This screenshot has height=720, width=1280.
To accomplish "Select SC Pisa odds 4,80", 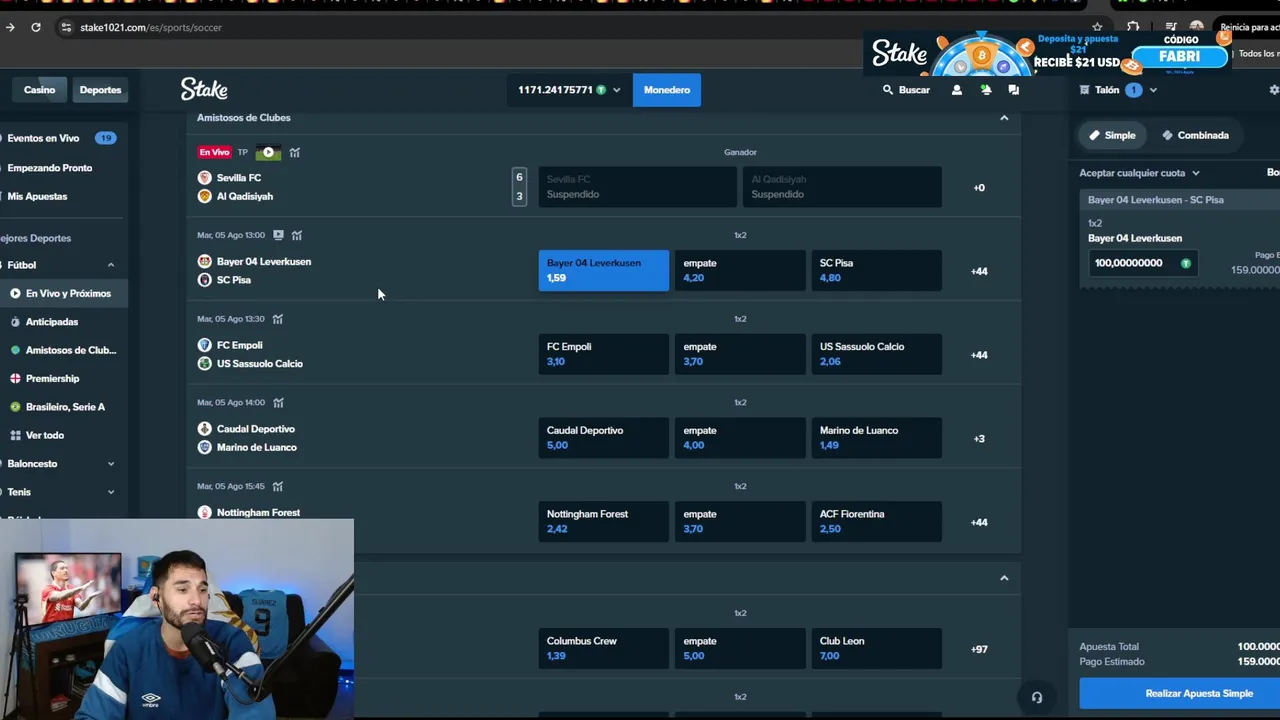I will pos(876,270).
